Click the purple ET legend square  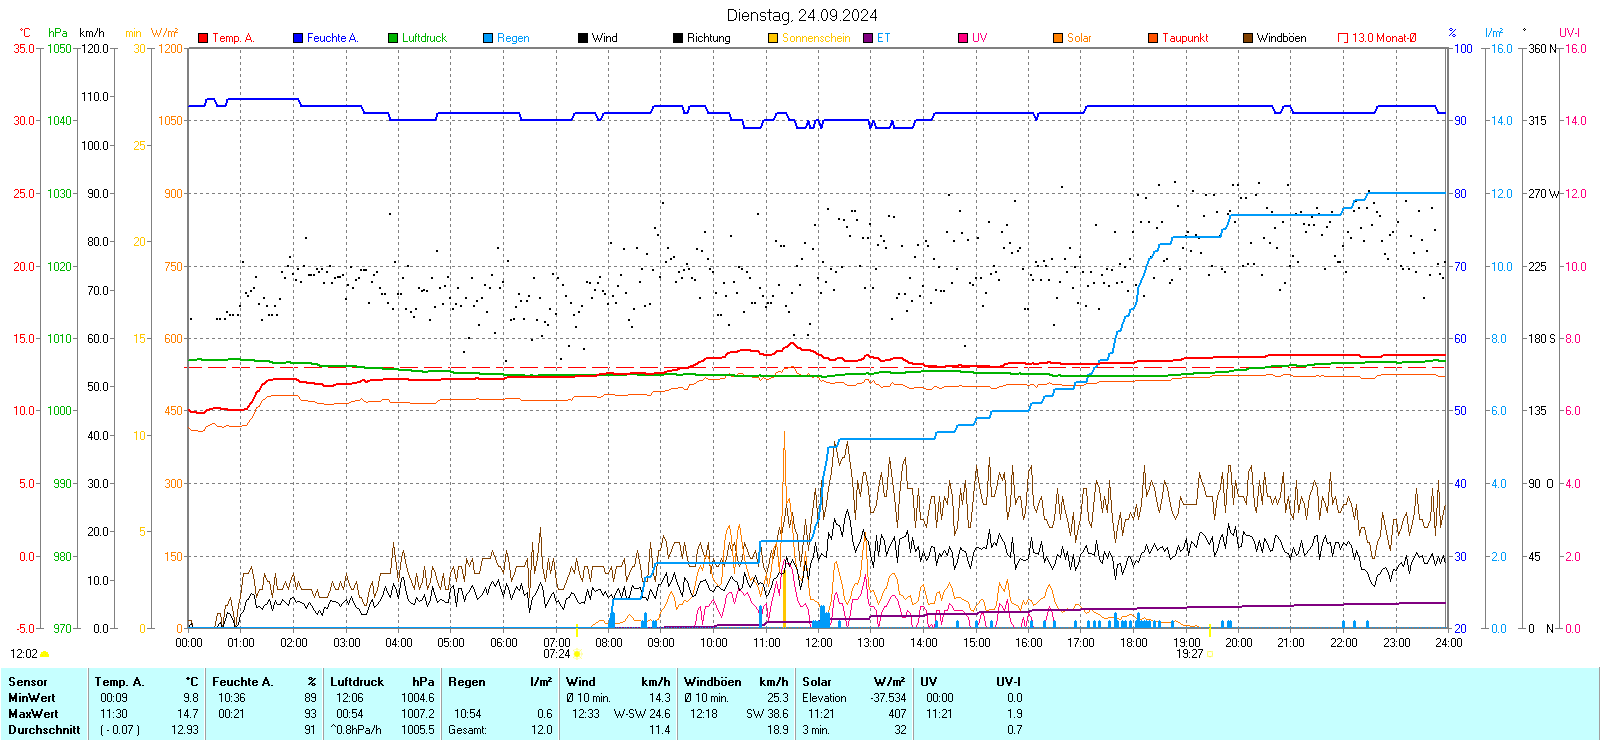868,38
